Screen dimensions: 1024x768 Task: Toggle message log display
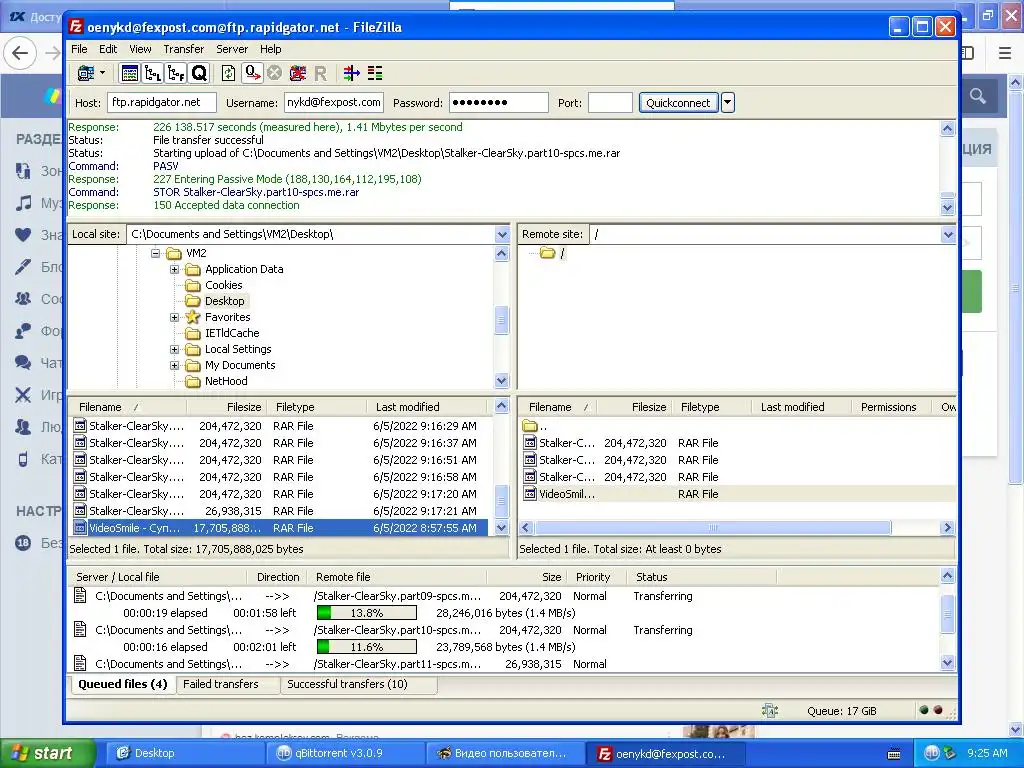130,73
